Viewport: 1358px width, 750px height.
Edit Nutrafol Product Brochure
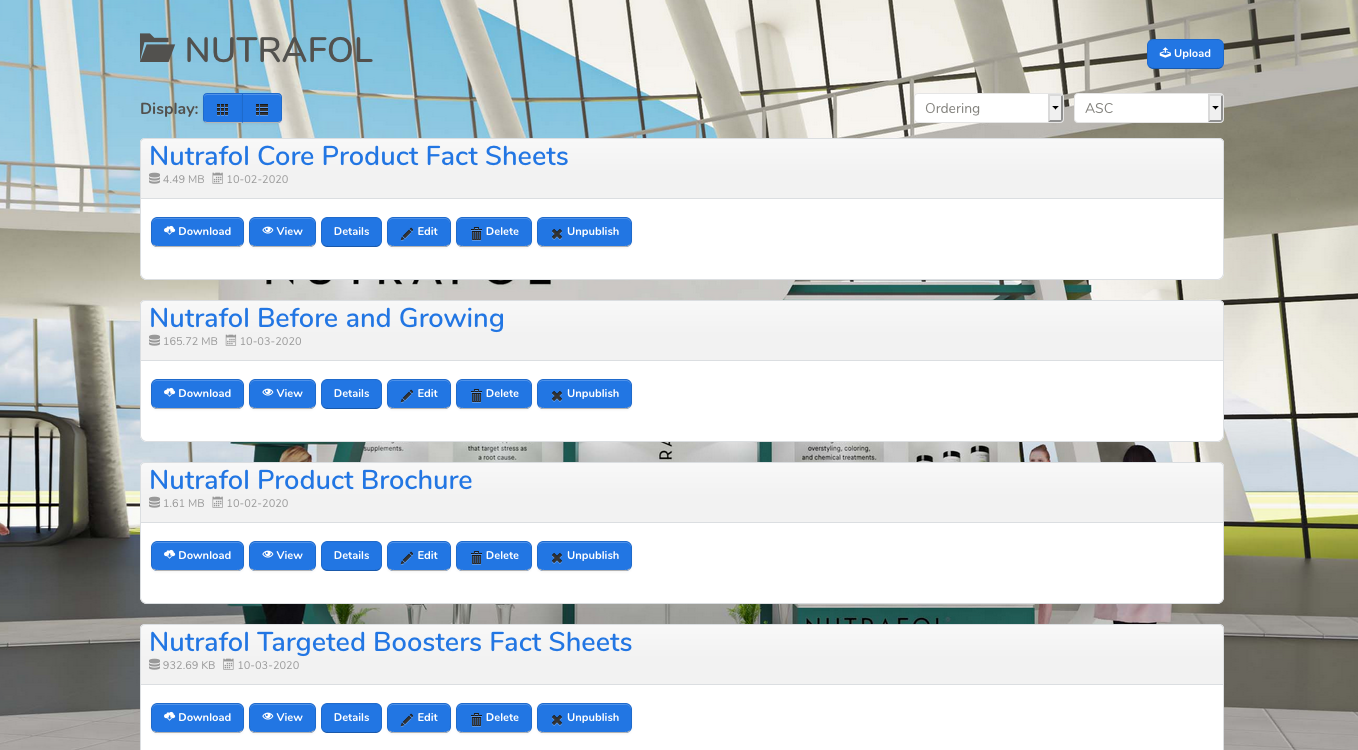419,556
